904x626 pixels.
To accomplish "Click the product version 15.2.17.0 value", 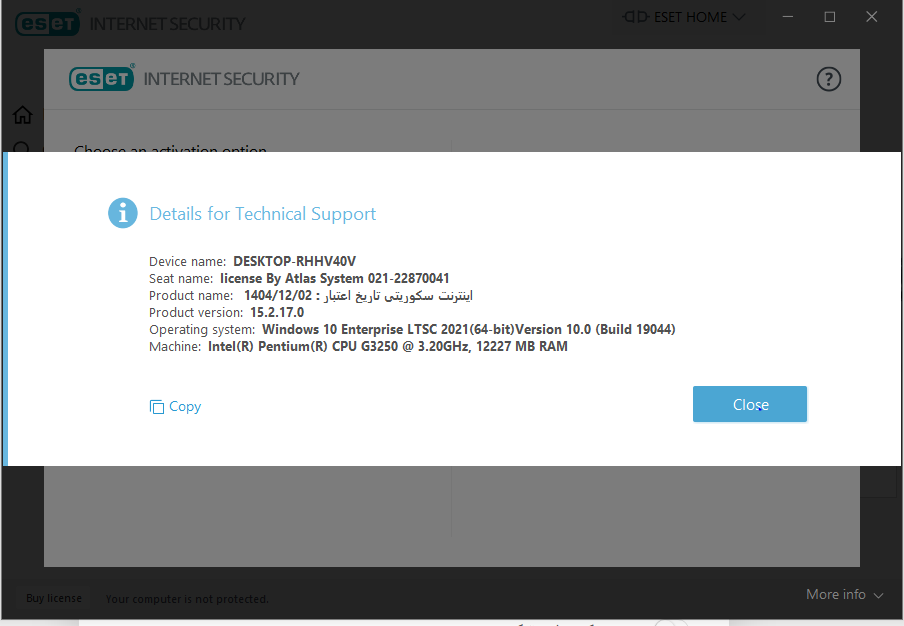I will [277, 312].
